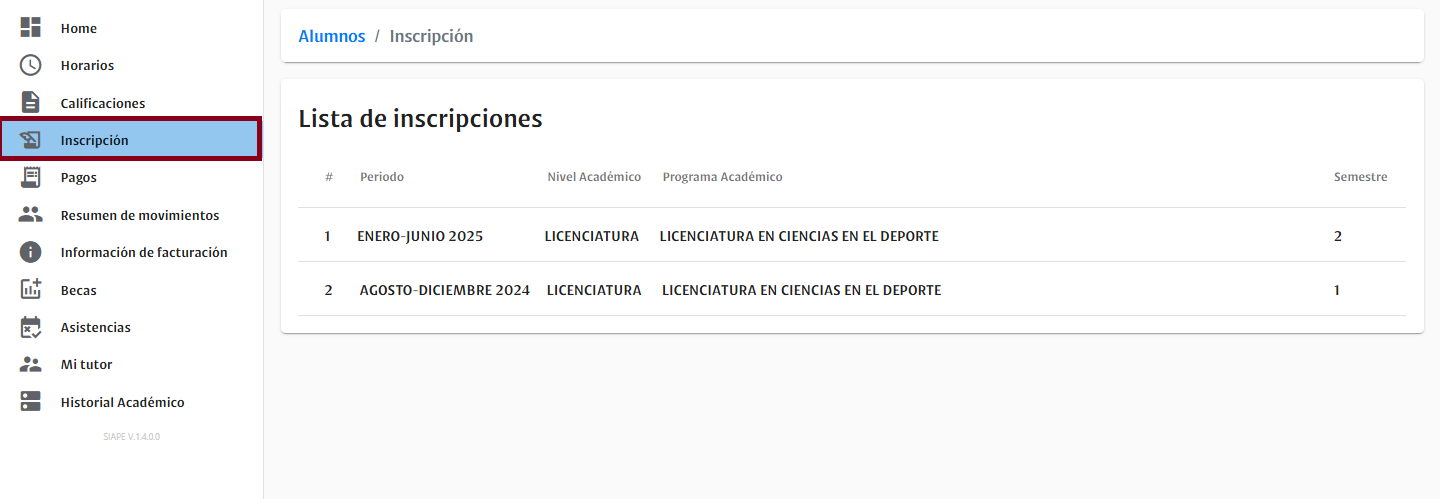Click the Home dashboard icon
The height and width of the screenshot is (499, 1440).
pos(31,28)
